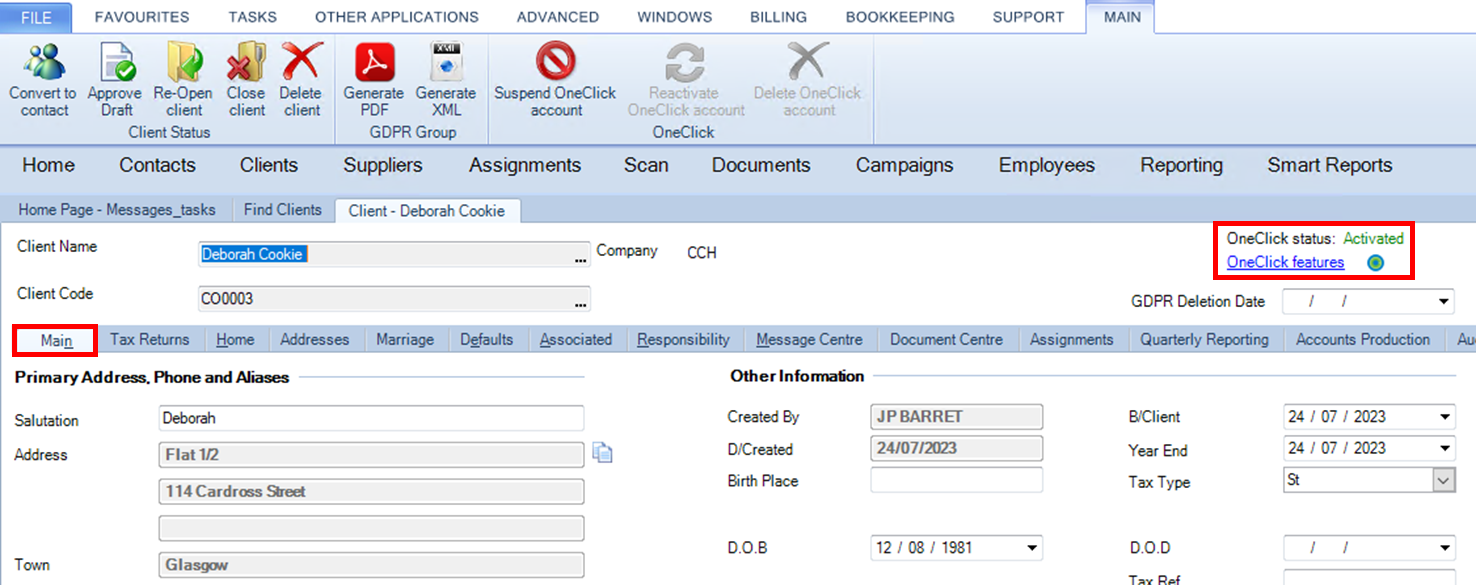Click the Close client icon

(x=246, y=62)
